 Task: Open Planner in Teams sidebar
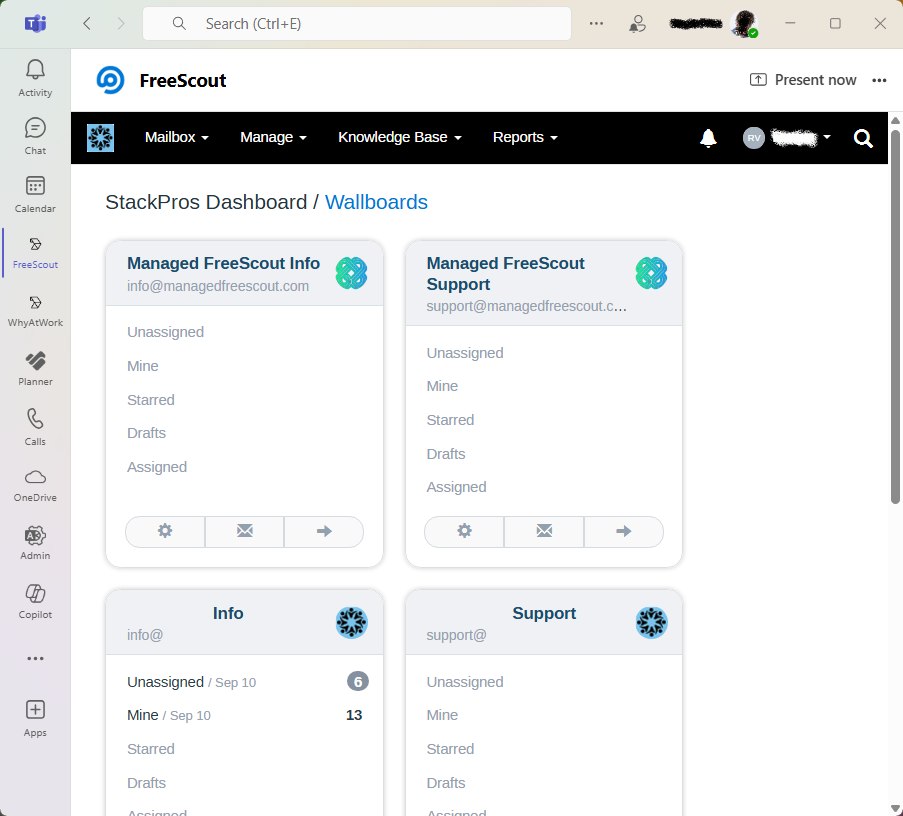[35, 368]
